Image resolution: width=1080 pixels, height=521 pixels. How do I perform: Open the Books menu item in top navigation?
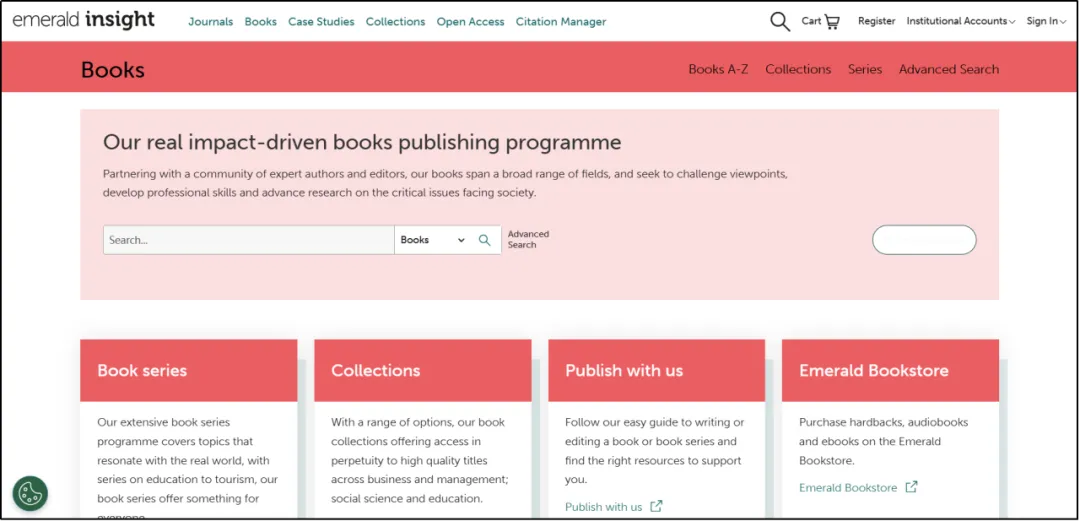tap(260, 21)
